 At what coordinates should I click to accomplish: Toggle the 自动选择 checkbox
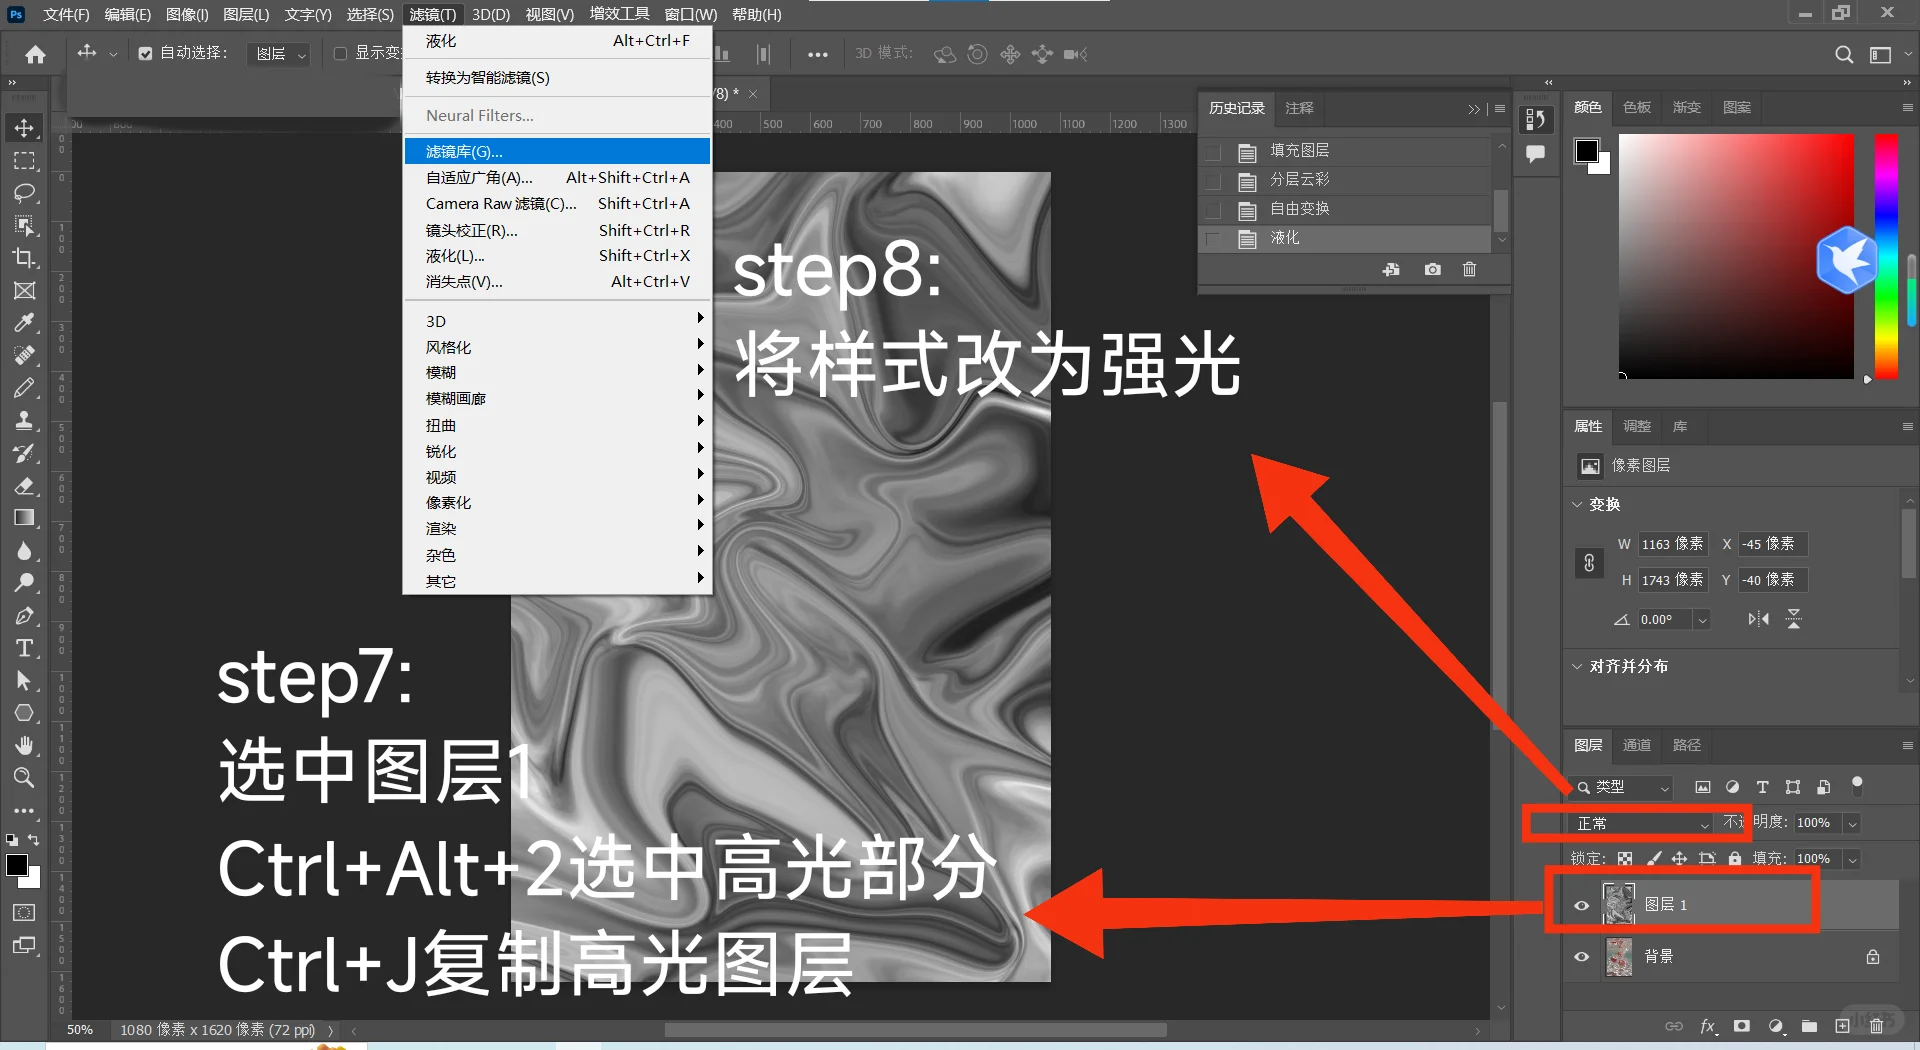tap(146, 53)
